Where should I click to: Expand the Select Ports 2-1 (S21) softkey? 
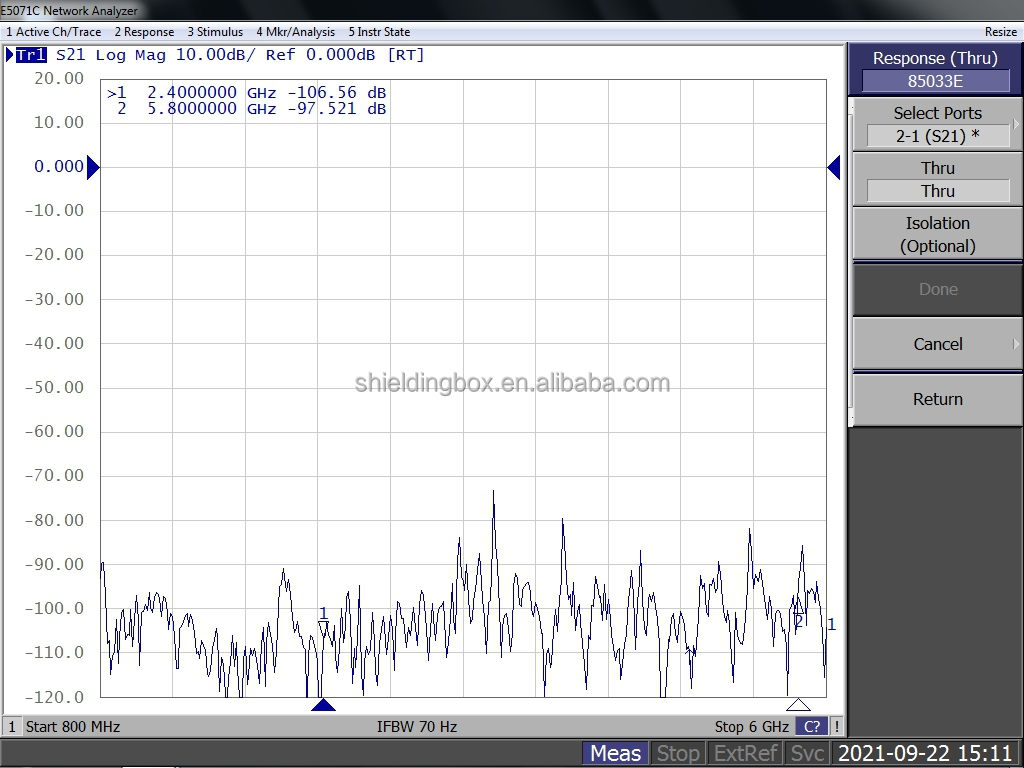click(937, 124)
